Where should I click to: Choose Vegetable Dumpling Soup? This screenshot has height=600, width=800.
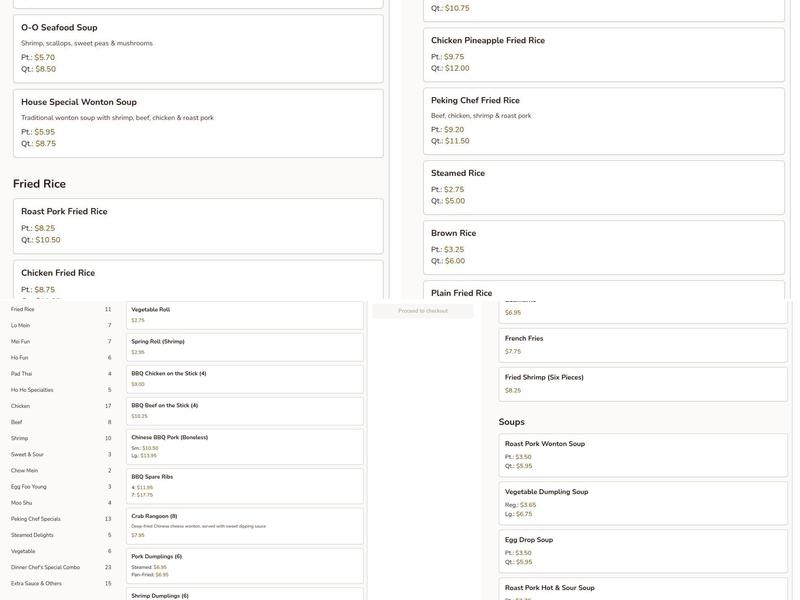click(x=643, y=503)
